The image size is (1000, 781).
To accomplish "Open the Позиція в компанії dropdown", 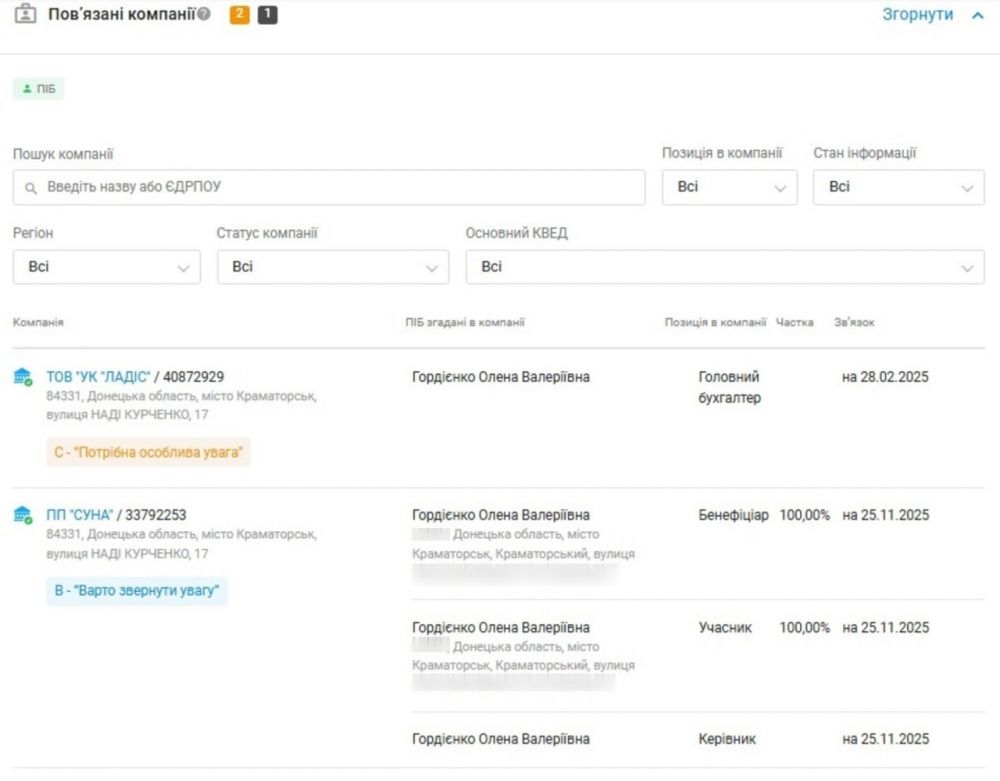I will 729,187.
